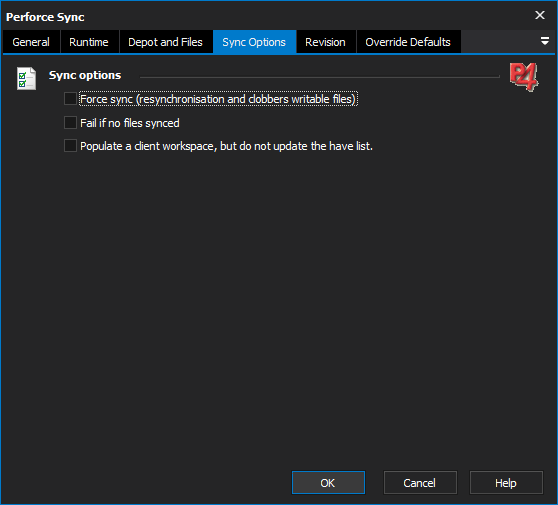Click the Sync options section heading
This screenshot has width=558, height=505.
coord(85,75)
